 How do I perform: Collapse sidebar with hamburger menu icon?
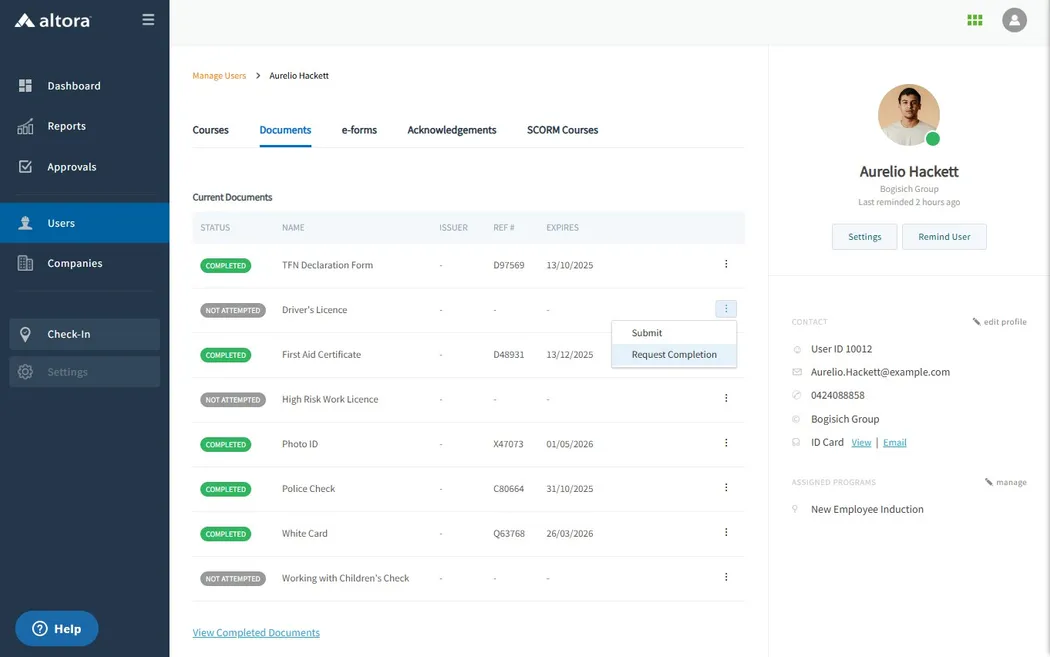(x=148, y=19)
